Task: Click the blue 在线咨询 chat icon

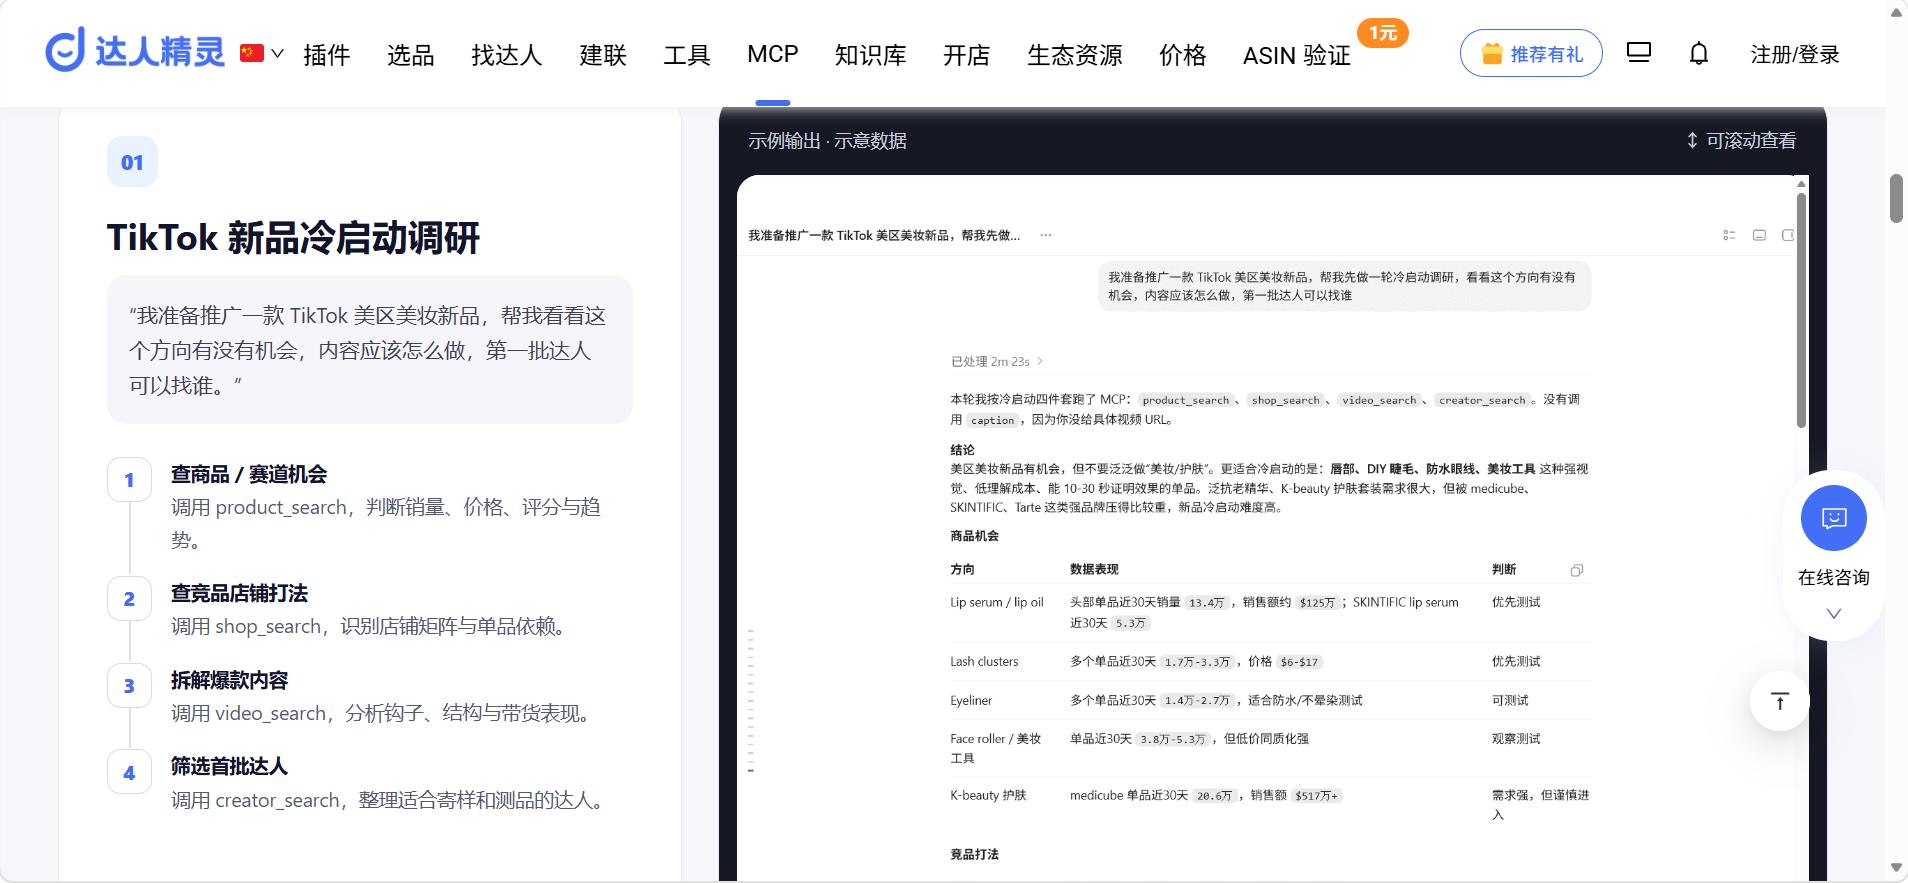Action: click(1834, 518)
